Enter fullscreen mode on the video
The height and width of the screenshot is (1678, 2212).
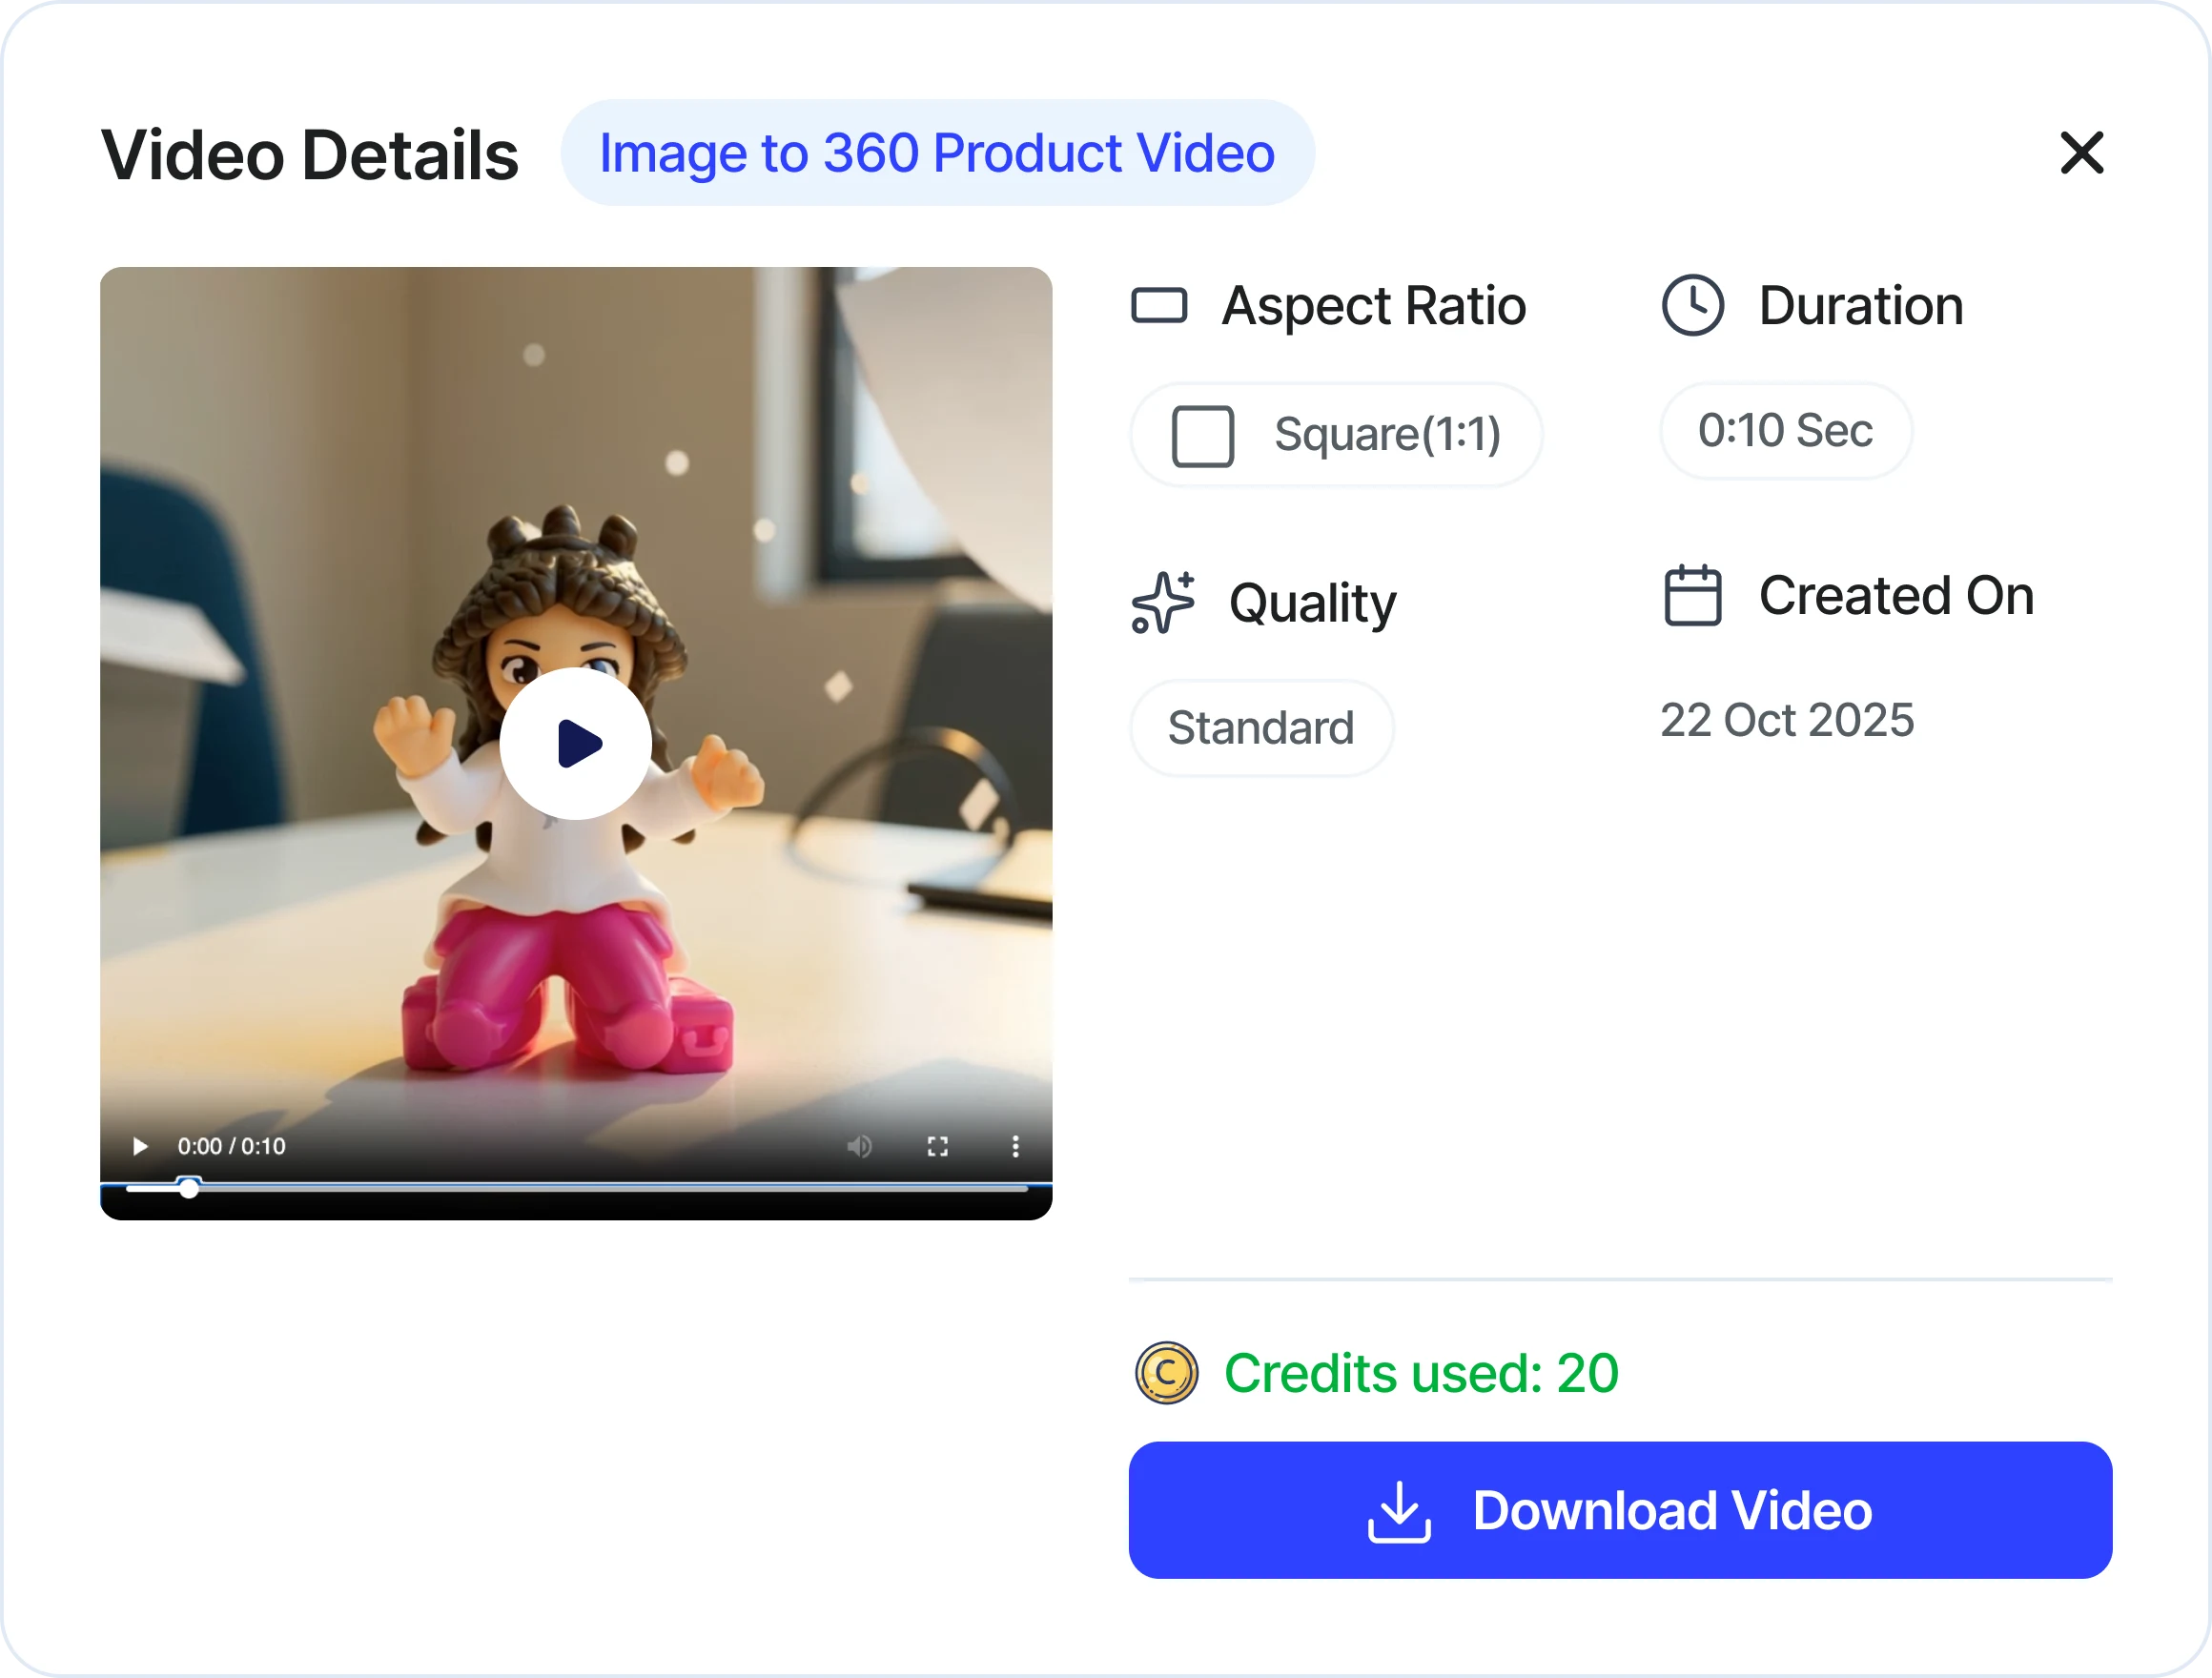937,1146
